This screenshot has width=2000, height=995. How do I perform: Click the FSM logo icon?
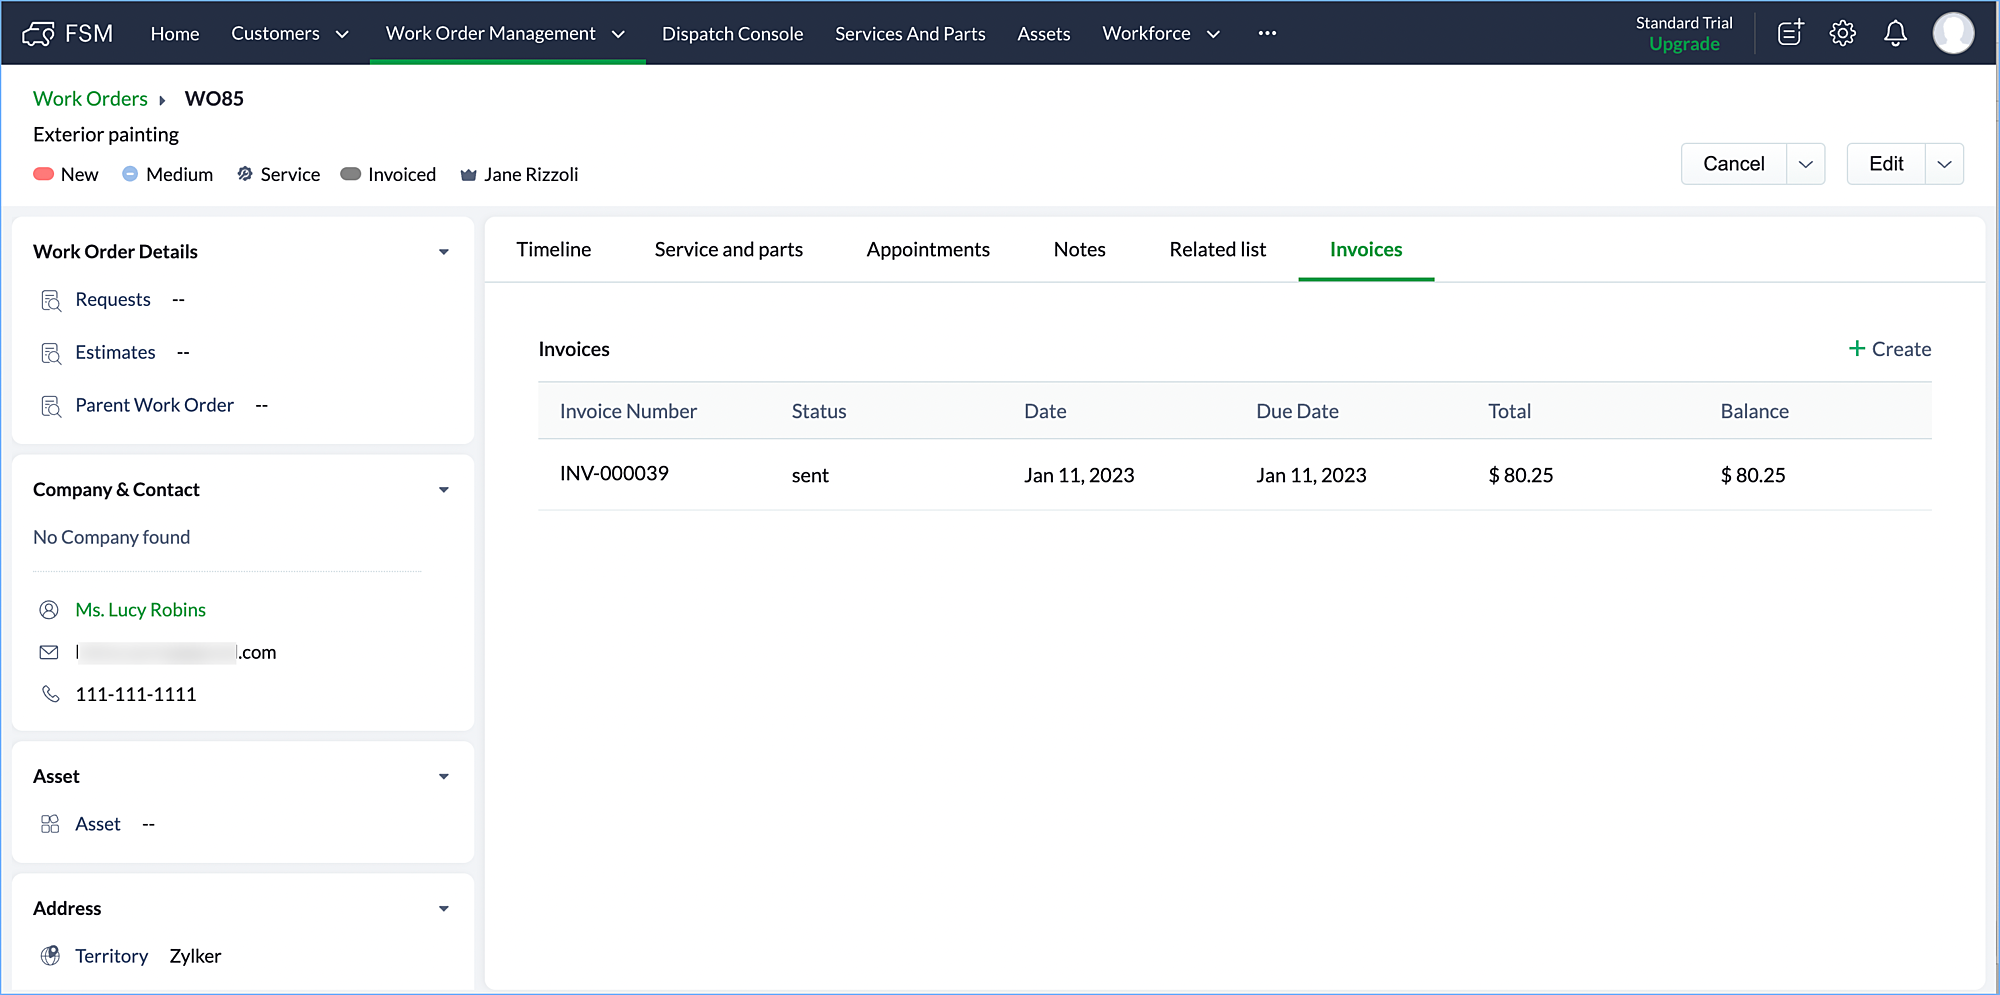[38, 34]
